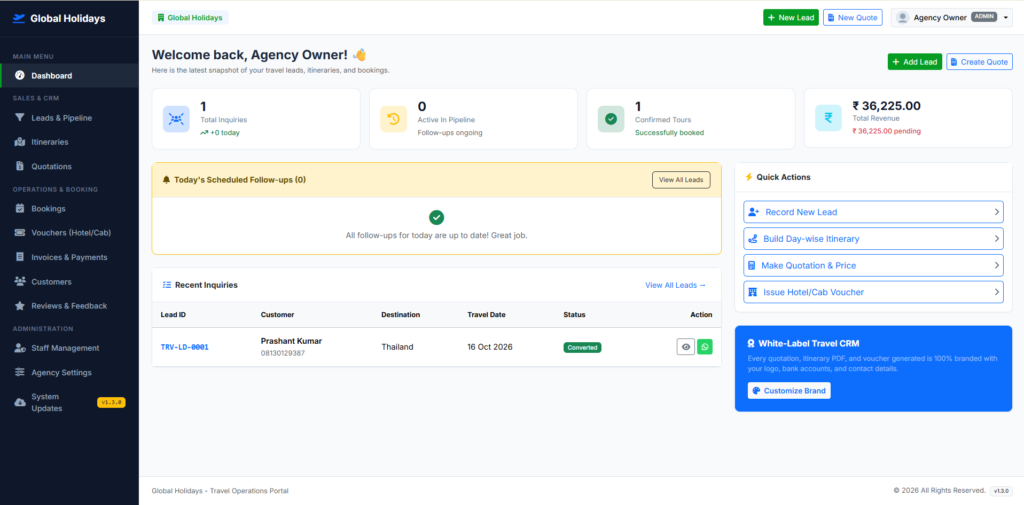
Task: Click the Invoices & Payments receipt icon
Action: (x=20, y=257)
